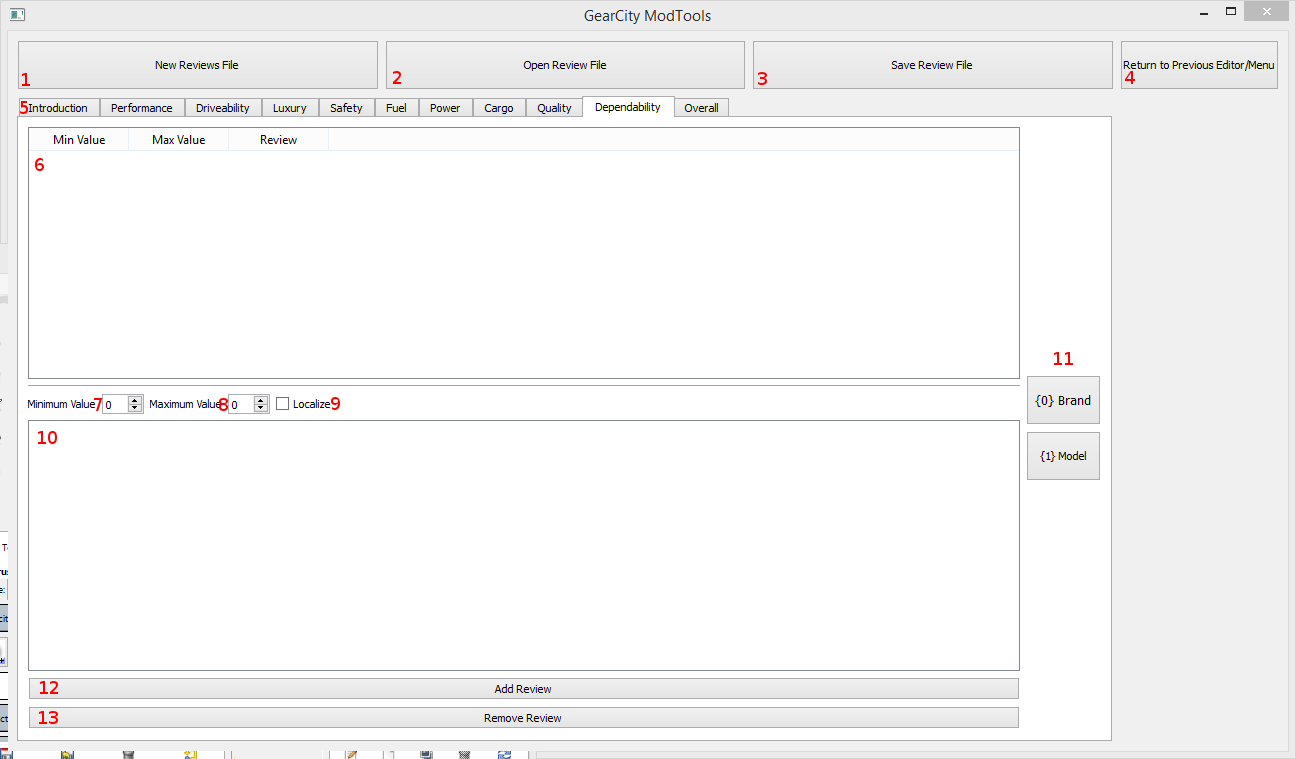Insert the {1} Model placeholder
The width and height of the screenshot is (1296, 759).
1063,456
